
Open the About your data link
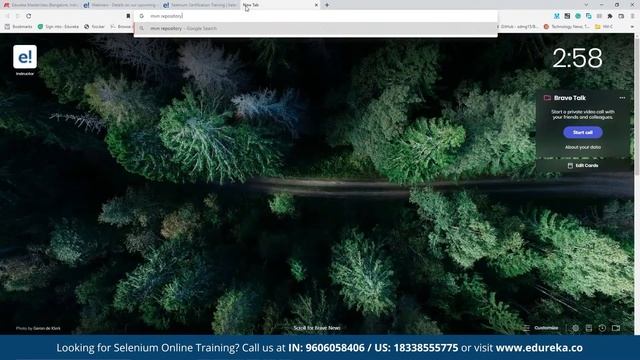coord(583,147)
